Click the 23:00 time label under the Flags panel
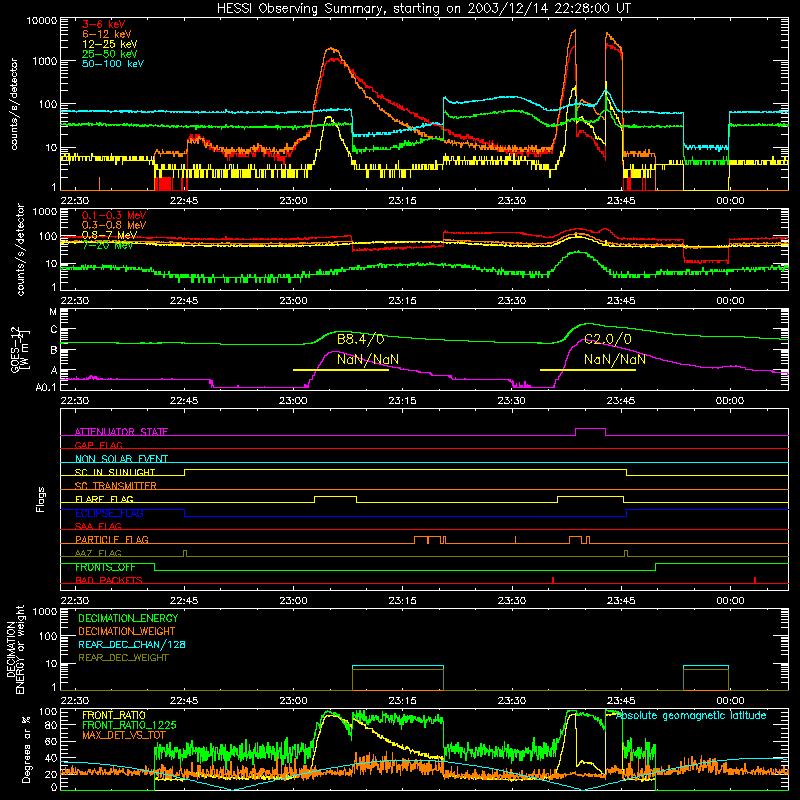800x800 pixels. tap(293, 601)
